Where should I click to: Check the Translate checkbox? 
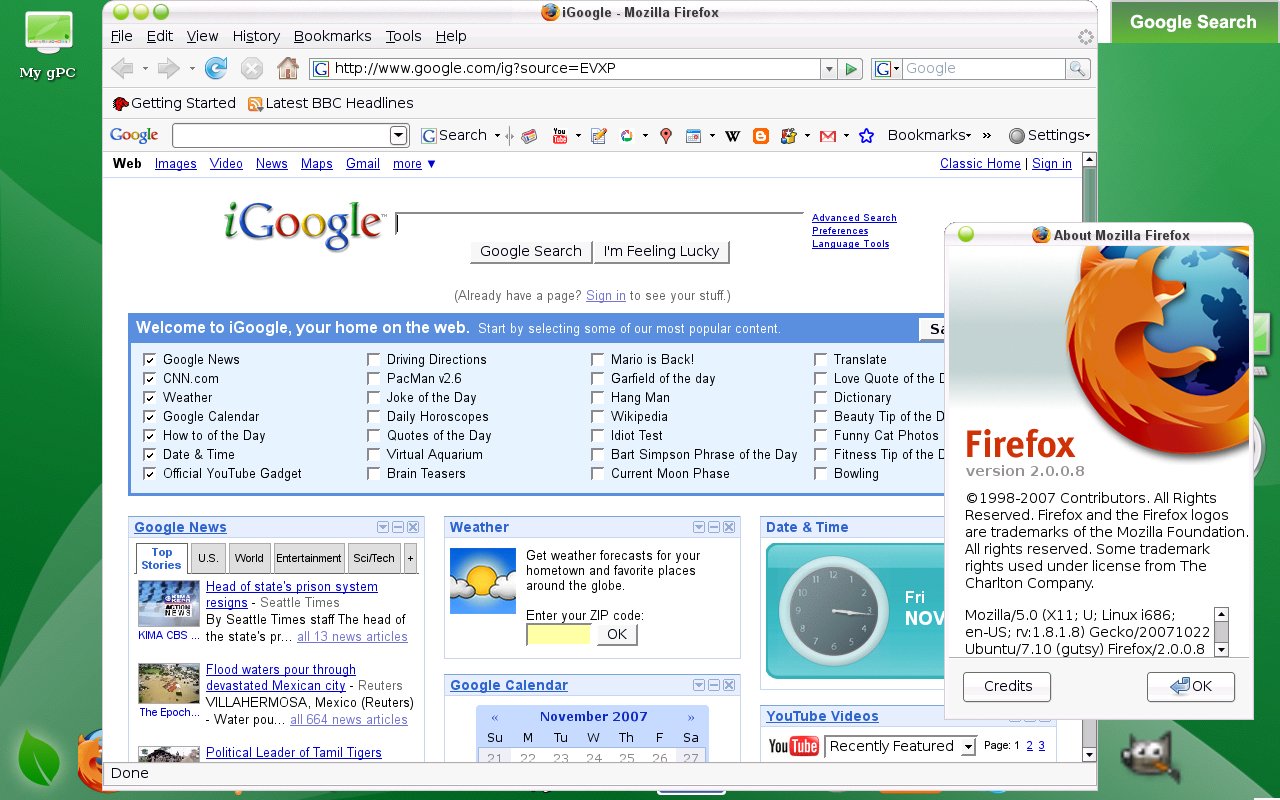(x=821, y=360)
